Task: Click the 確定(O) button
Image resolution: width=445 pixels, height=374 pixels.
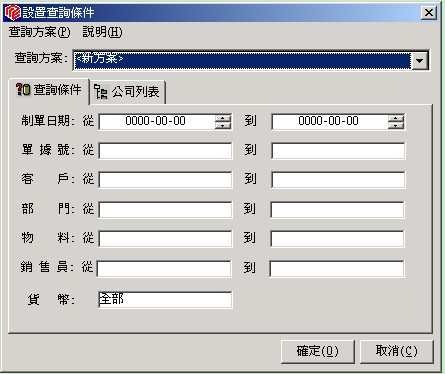Action: pyautogui.click(x=317, y=351)
